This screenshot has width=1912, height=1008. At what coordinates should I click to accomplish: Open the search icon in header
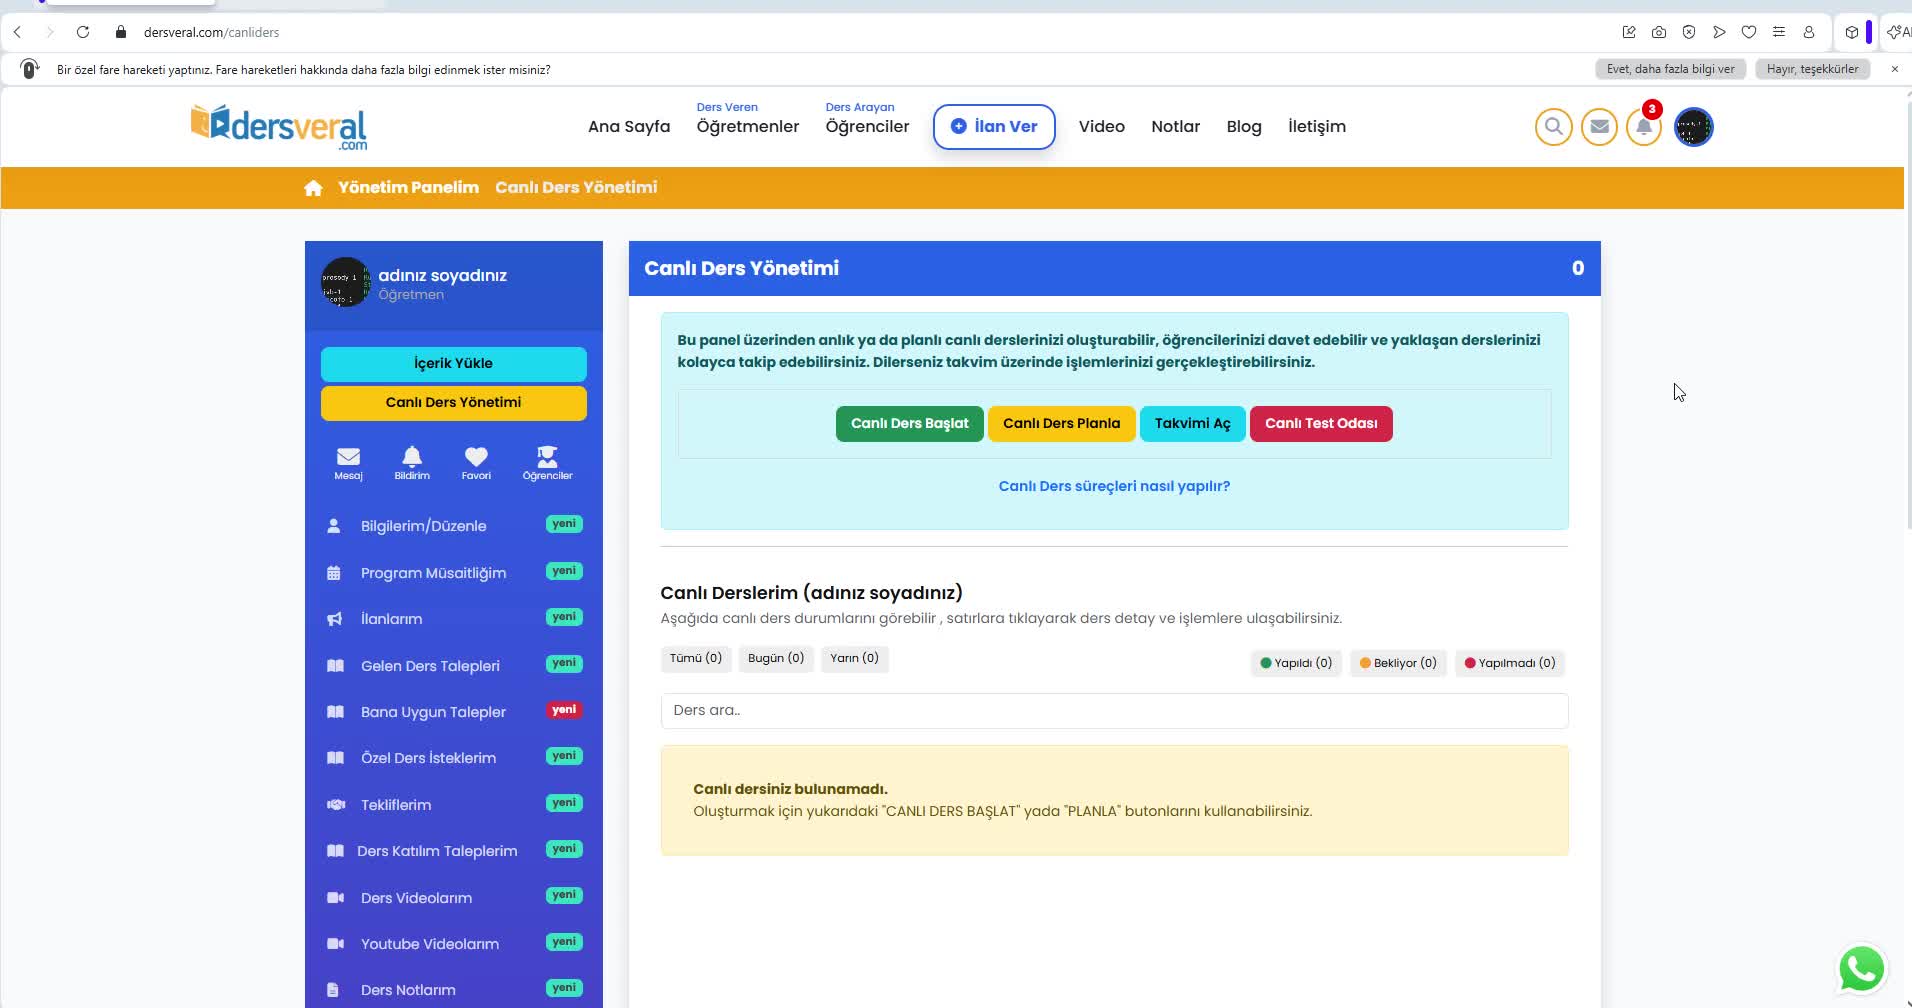click(x=1553, y=127)
